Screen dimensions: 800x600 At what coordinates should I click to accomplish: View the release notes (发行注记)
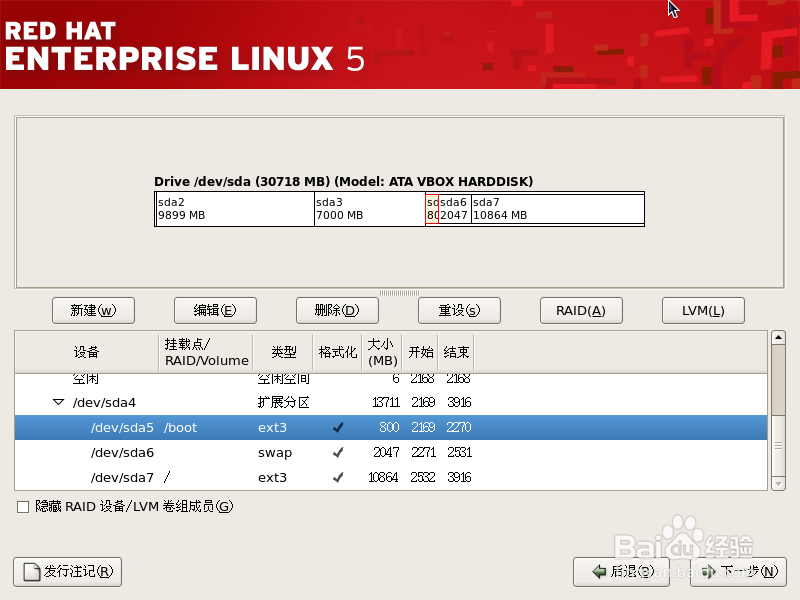[66, 572]
